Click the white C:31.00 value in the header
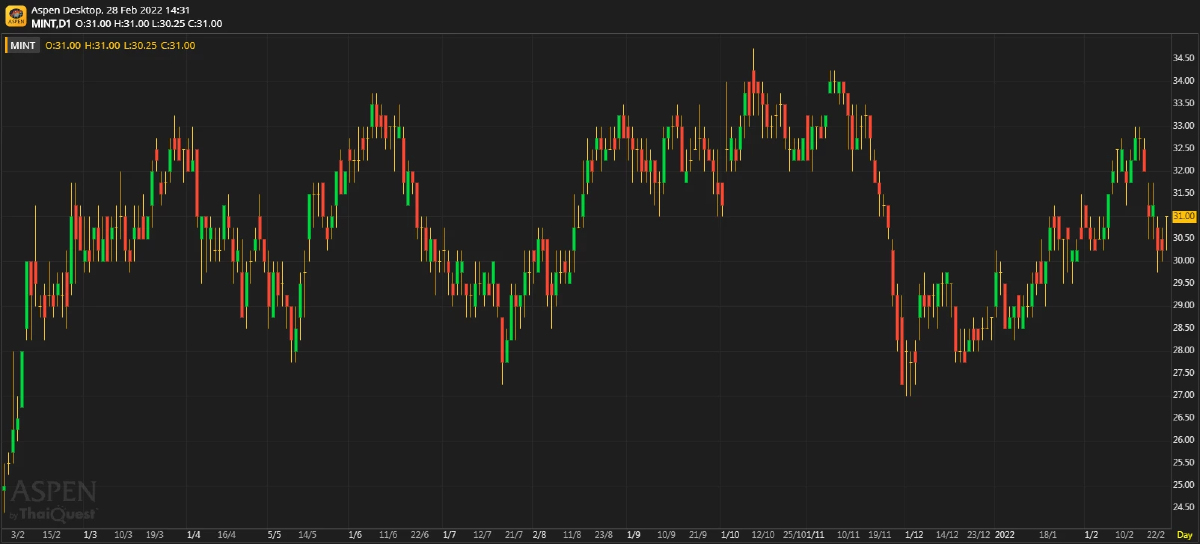1200x544 pixels. coord(206,23)
